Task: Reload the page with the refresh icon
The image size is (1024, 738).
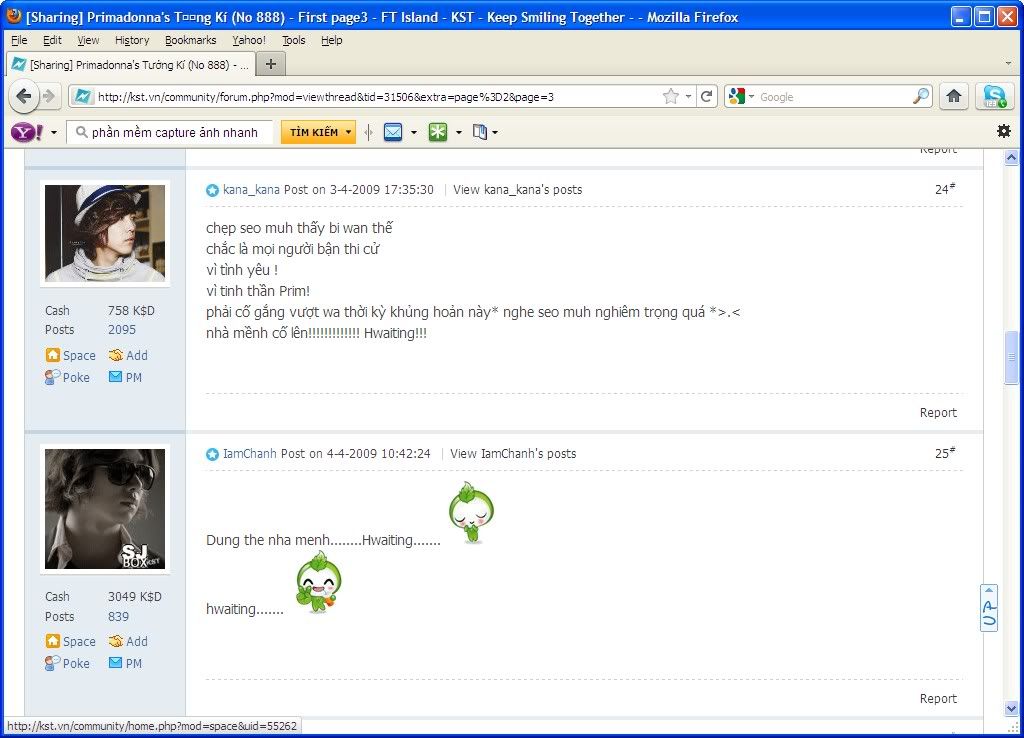Action: [706, 97]
